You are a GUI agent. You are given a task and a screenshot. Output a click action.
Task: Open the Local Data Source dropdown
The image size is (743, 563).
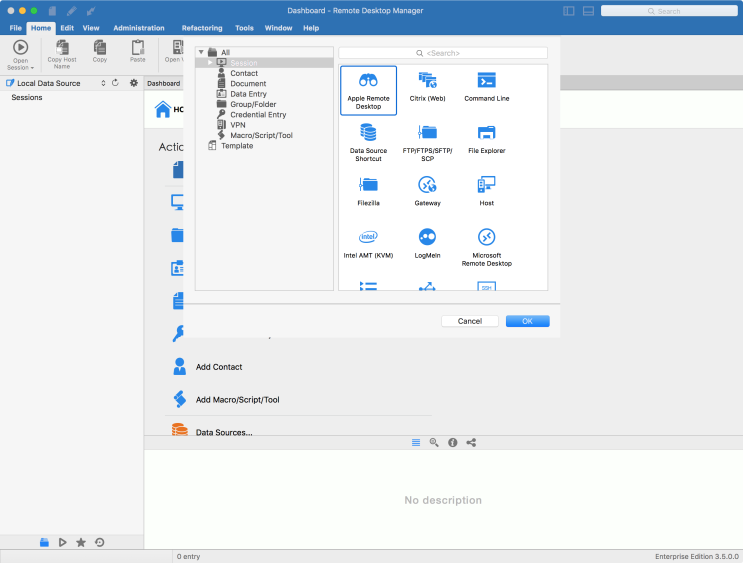click(x=103, y=83)
